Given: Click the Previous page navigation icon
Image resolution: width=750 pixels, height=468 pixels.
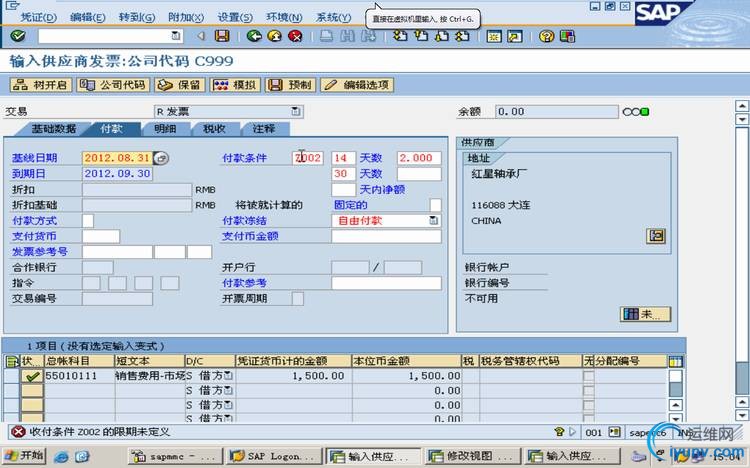Looking at the screenshot, I should [421, 36].
